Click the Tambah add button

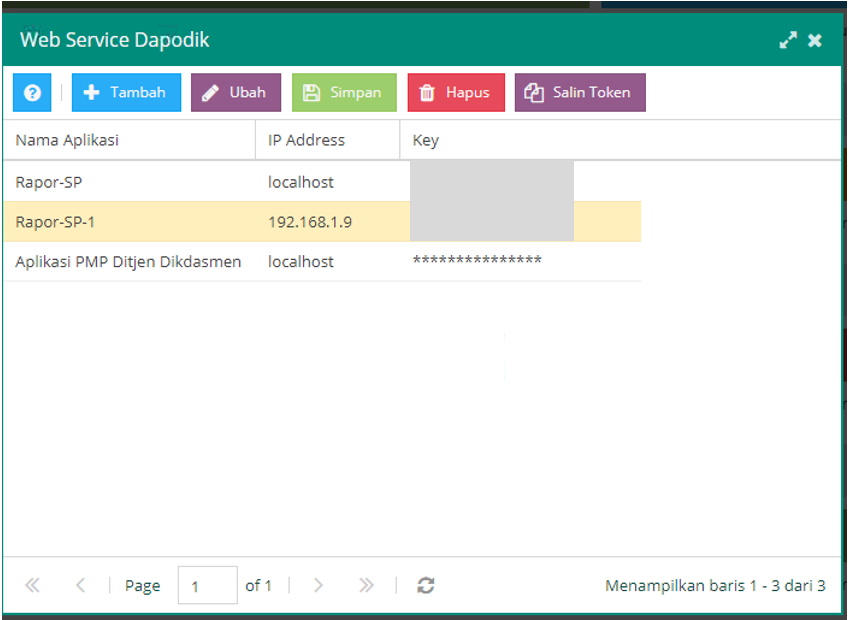pyautogui.click(x=126, y=93)
